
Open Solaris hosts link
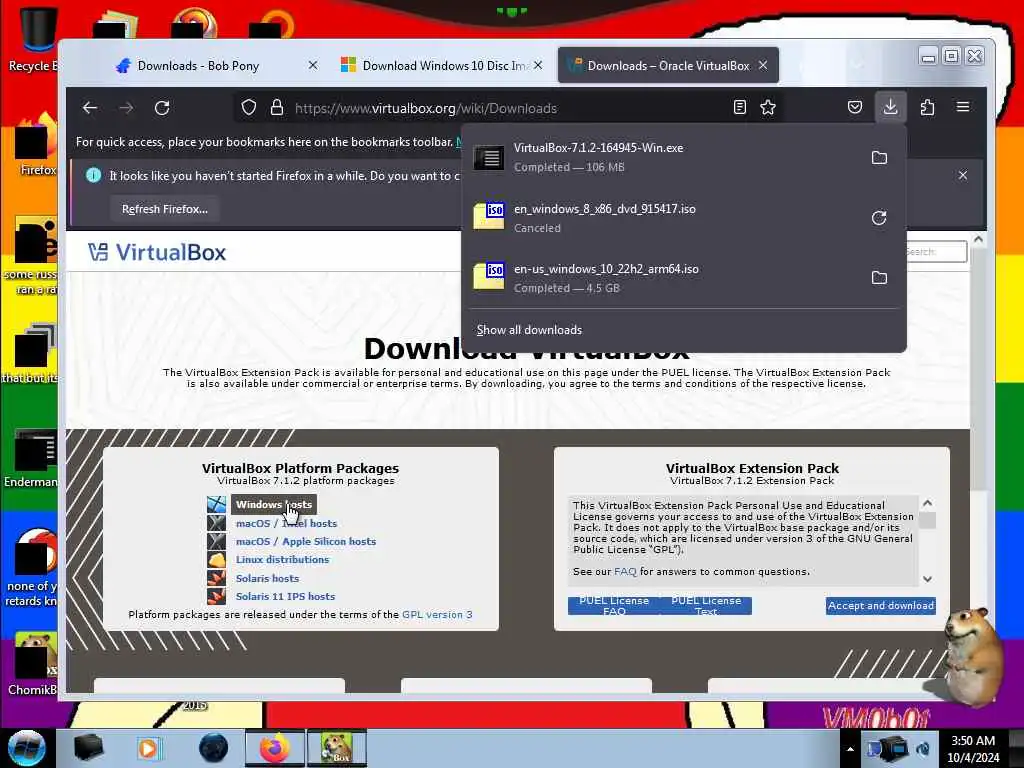pos(267,578)
